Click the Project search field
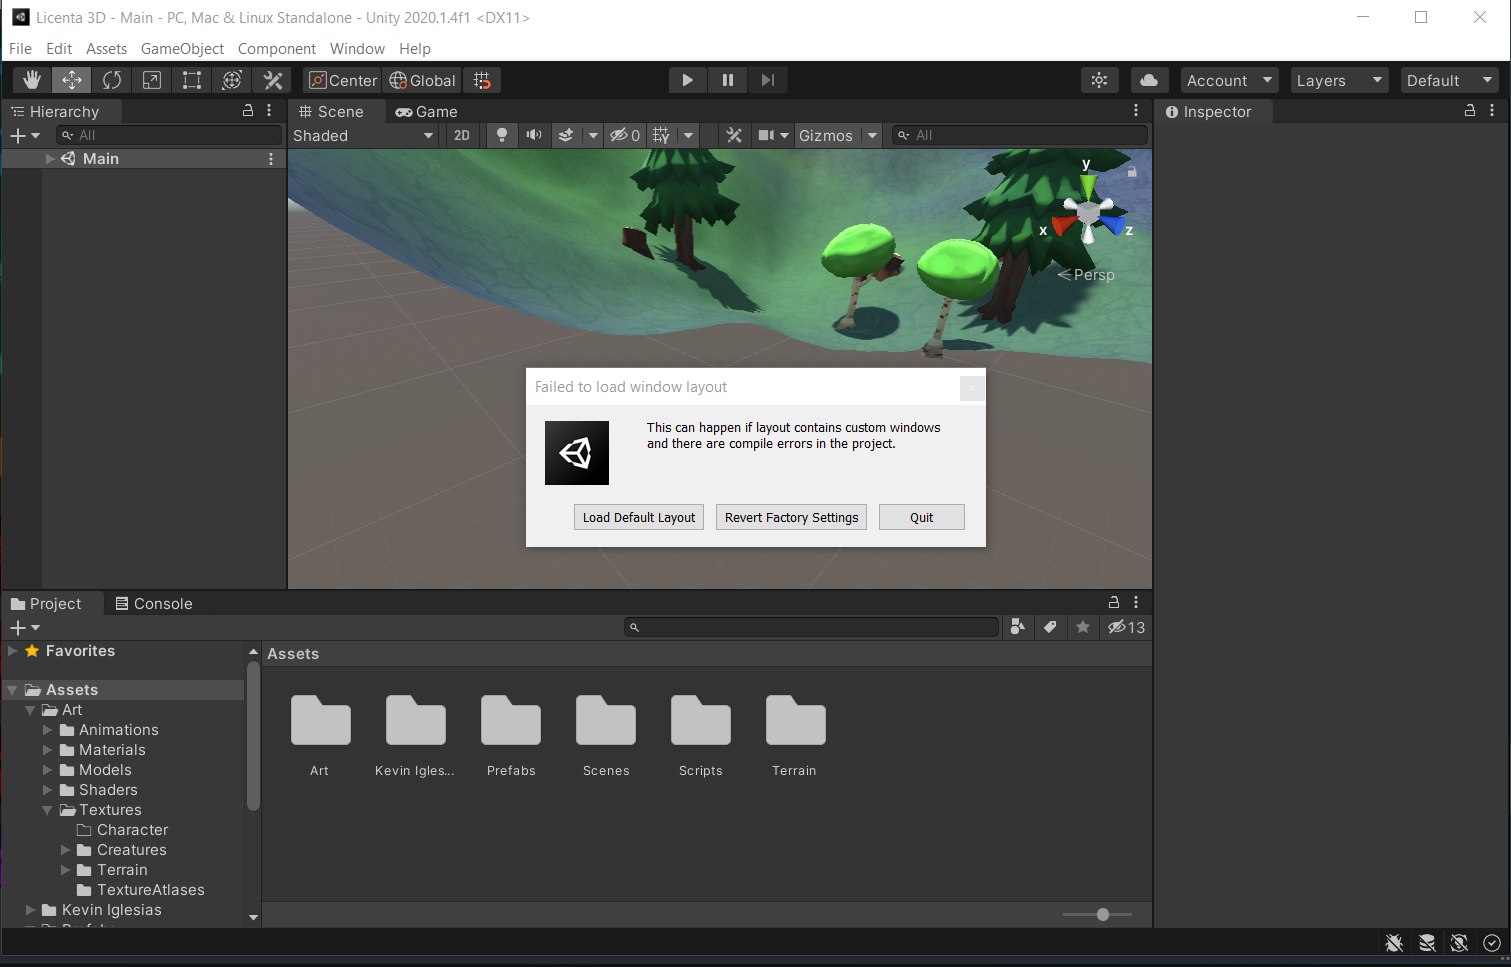 point(812,627)
